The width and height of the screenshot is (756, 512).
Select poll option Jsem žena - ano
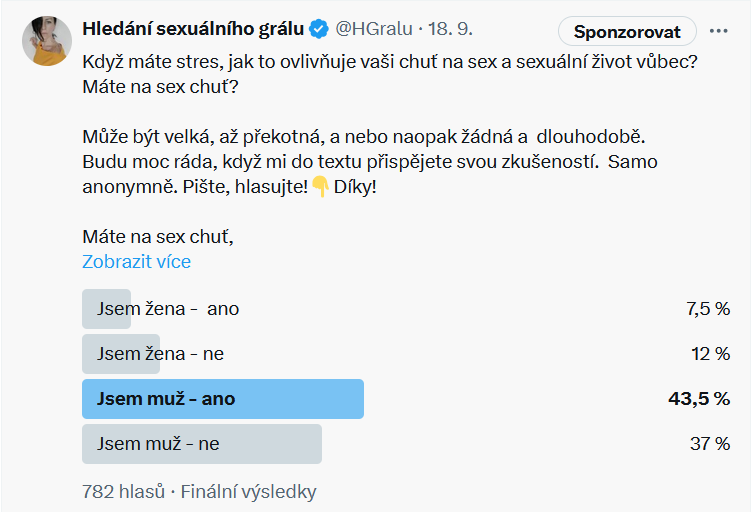pos(168,309)
